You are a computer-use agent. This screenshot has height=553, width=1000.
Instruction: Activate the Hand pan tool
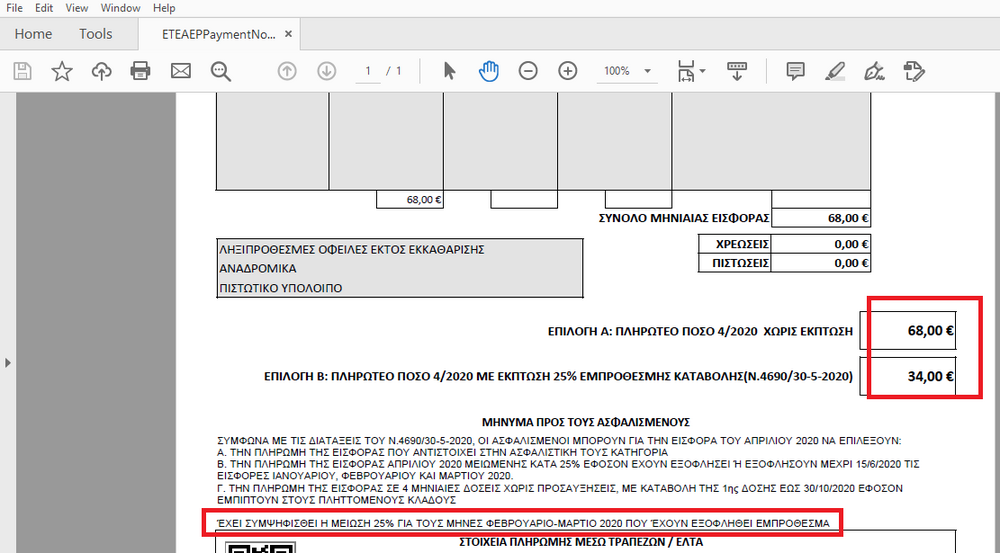point(489,71)
